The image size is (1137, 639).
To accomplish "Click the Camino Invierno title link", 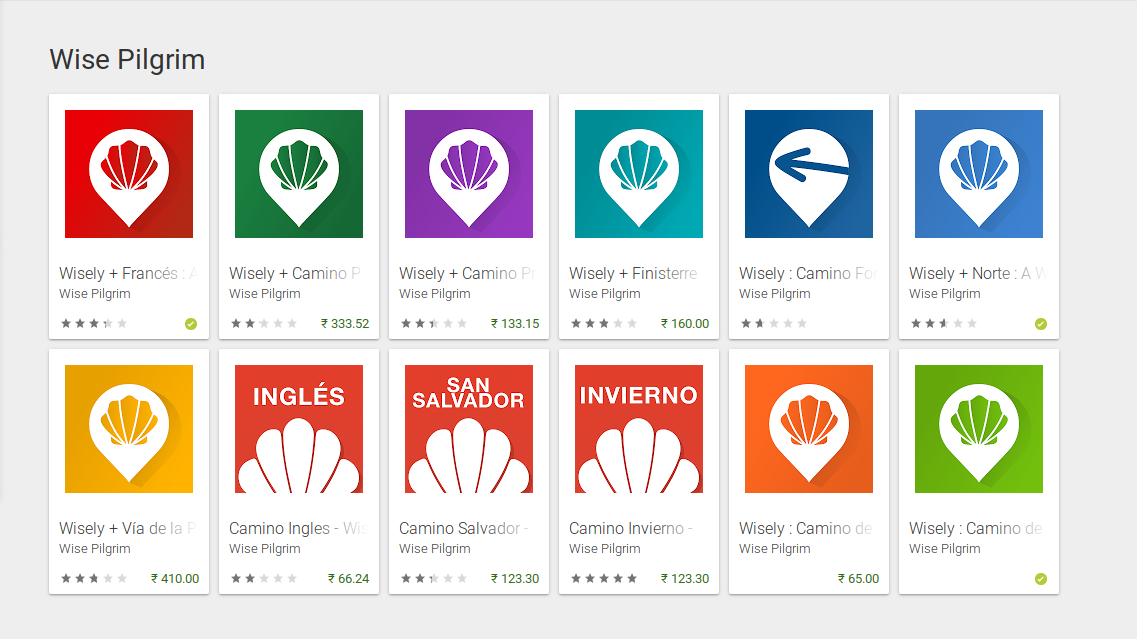I will pos(631,528).
